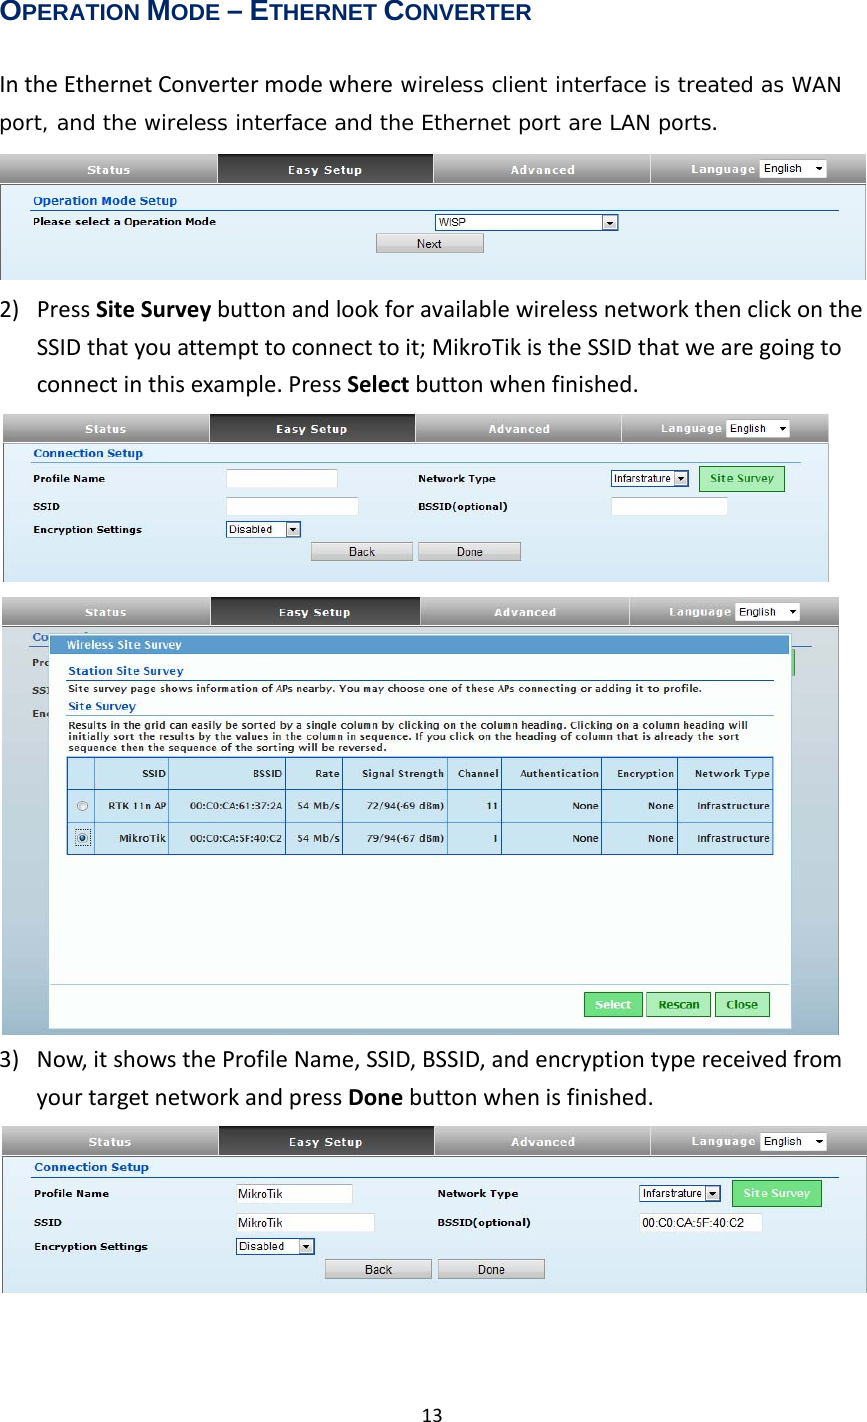Click Done button in MikroTik-filled Connection Setup form
This screenshot has height=1422, width=867.
491,1269
